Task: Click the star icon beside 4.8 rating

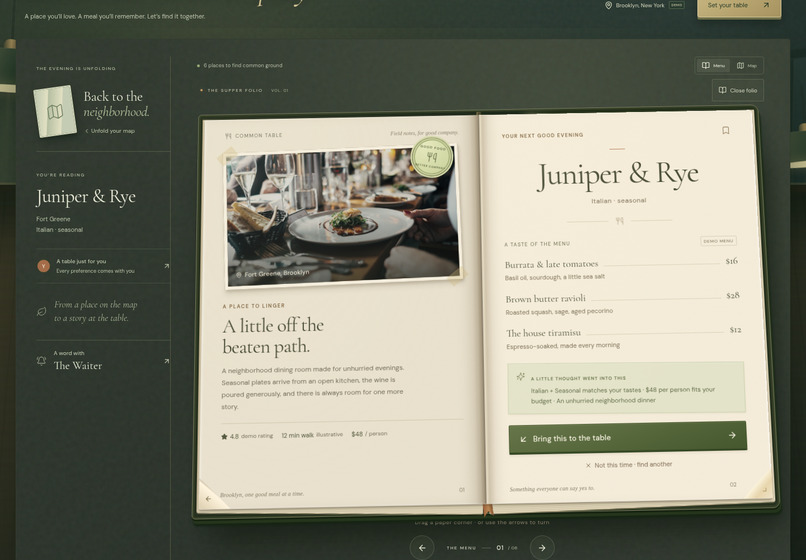Action: tap(224, 437)
